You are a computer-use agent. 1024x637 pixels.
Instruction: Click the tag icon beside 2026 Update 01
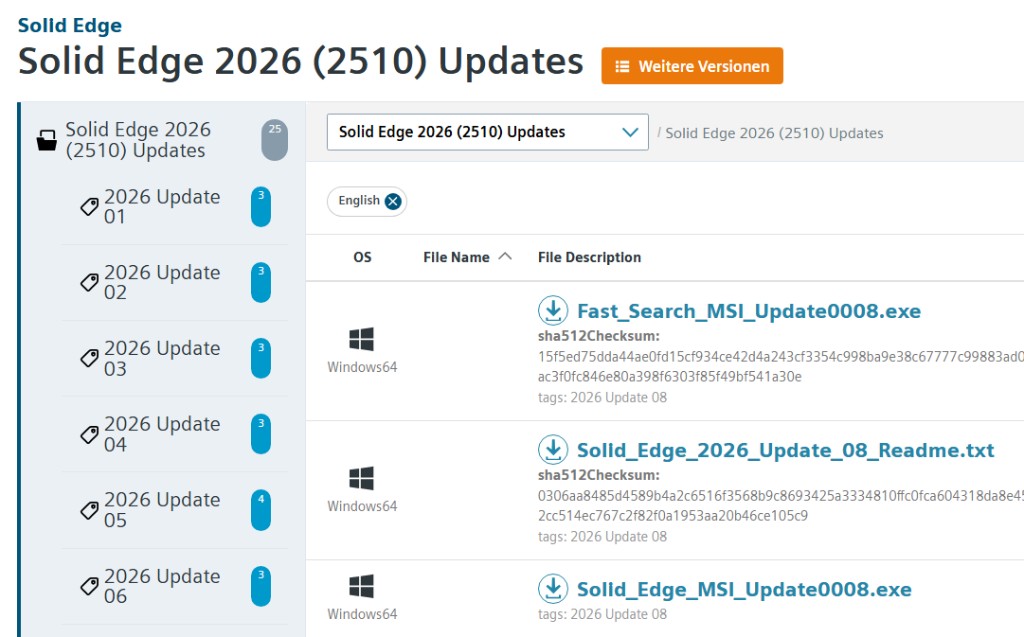pyautogui.click(x=89, y=206)
